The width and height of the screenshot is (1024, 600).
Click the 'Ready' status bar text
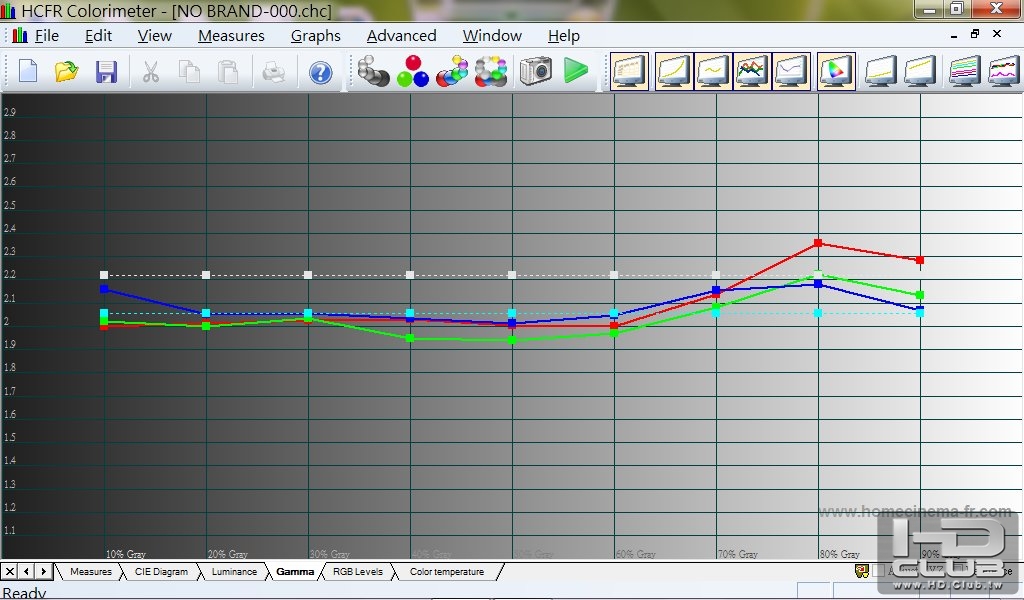[x=24, y=593]
